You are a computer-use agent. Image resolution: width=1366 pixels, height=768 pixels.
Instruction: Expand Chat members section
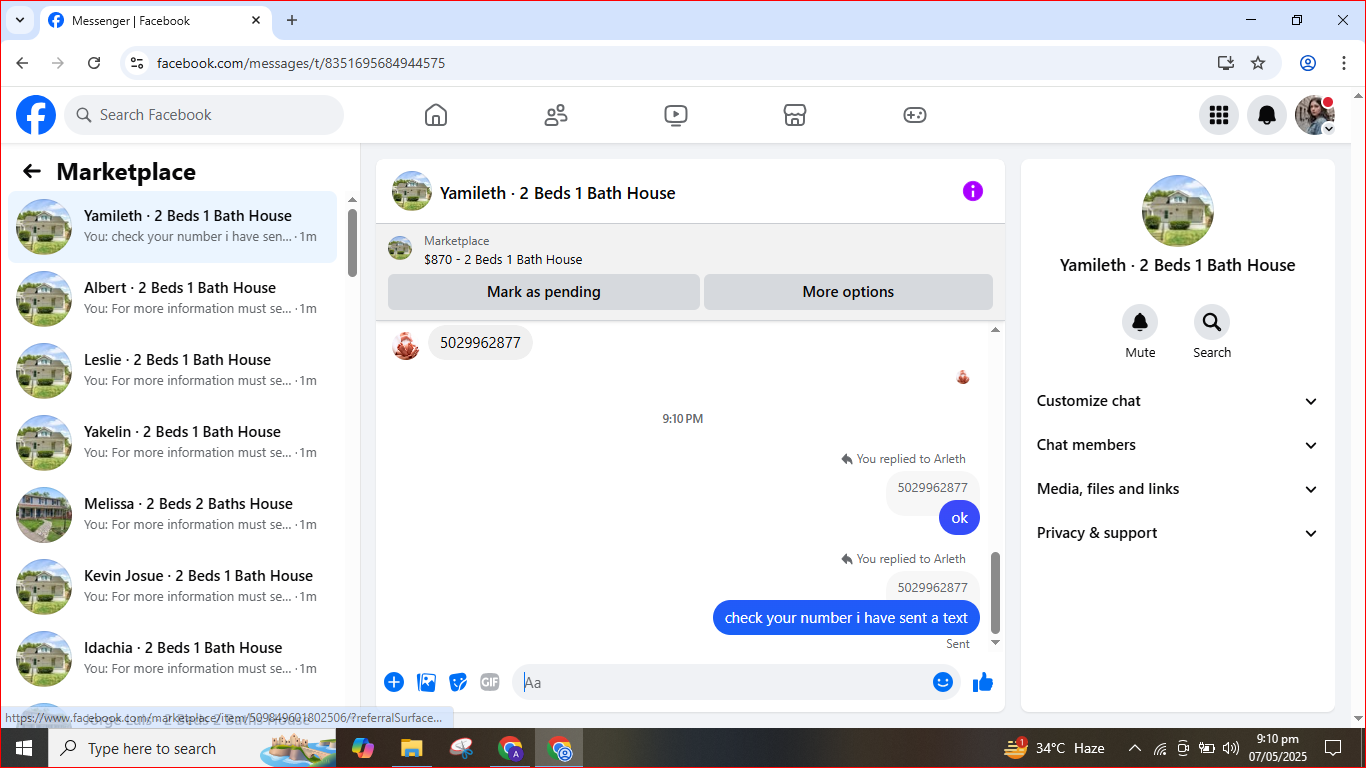coord(1178,445)
